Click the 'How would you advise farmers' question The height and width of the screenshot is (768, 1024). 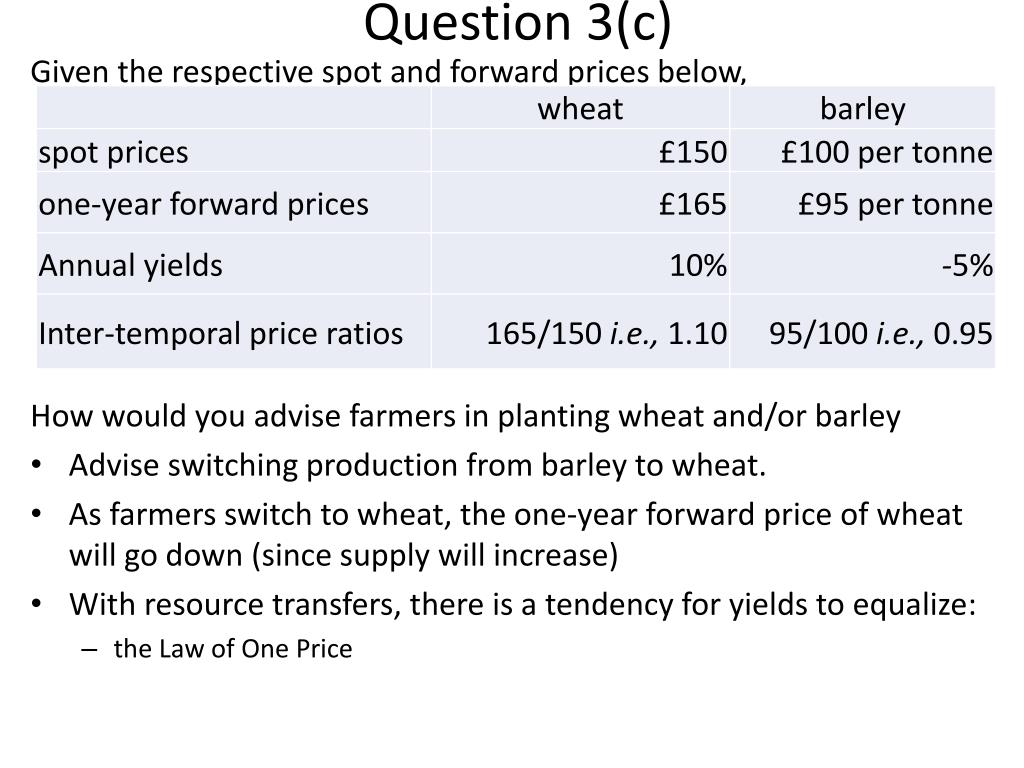pos(465,417)
